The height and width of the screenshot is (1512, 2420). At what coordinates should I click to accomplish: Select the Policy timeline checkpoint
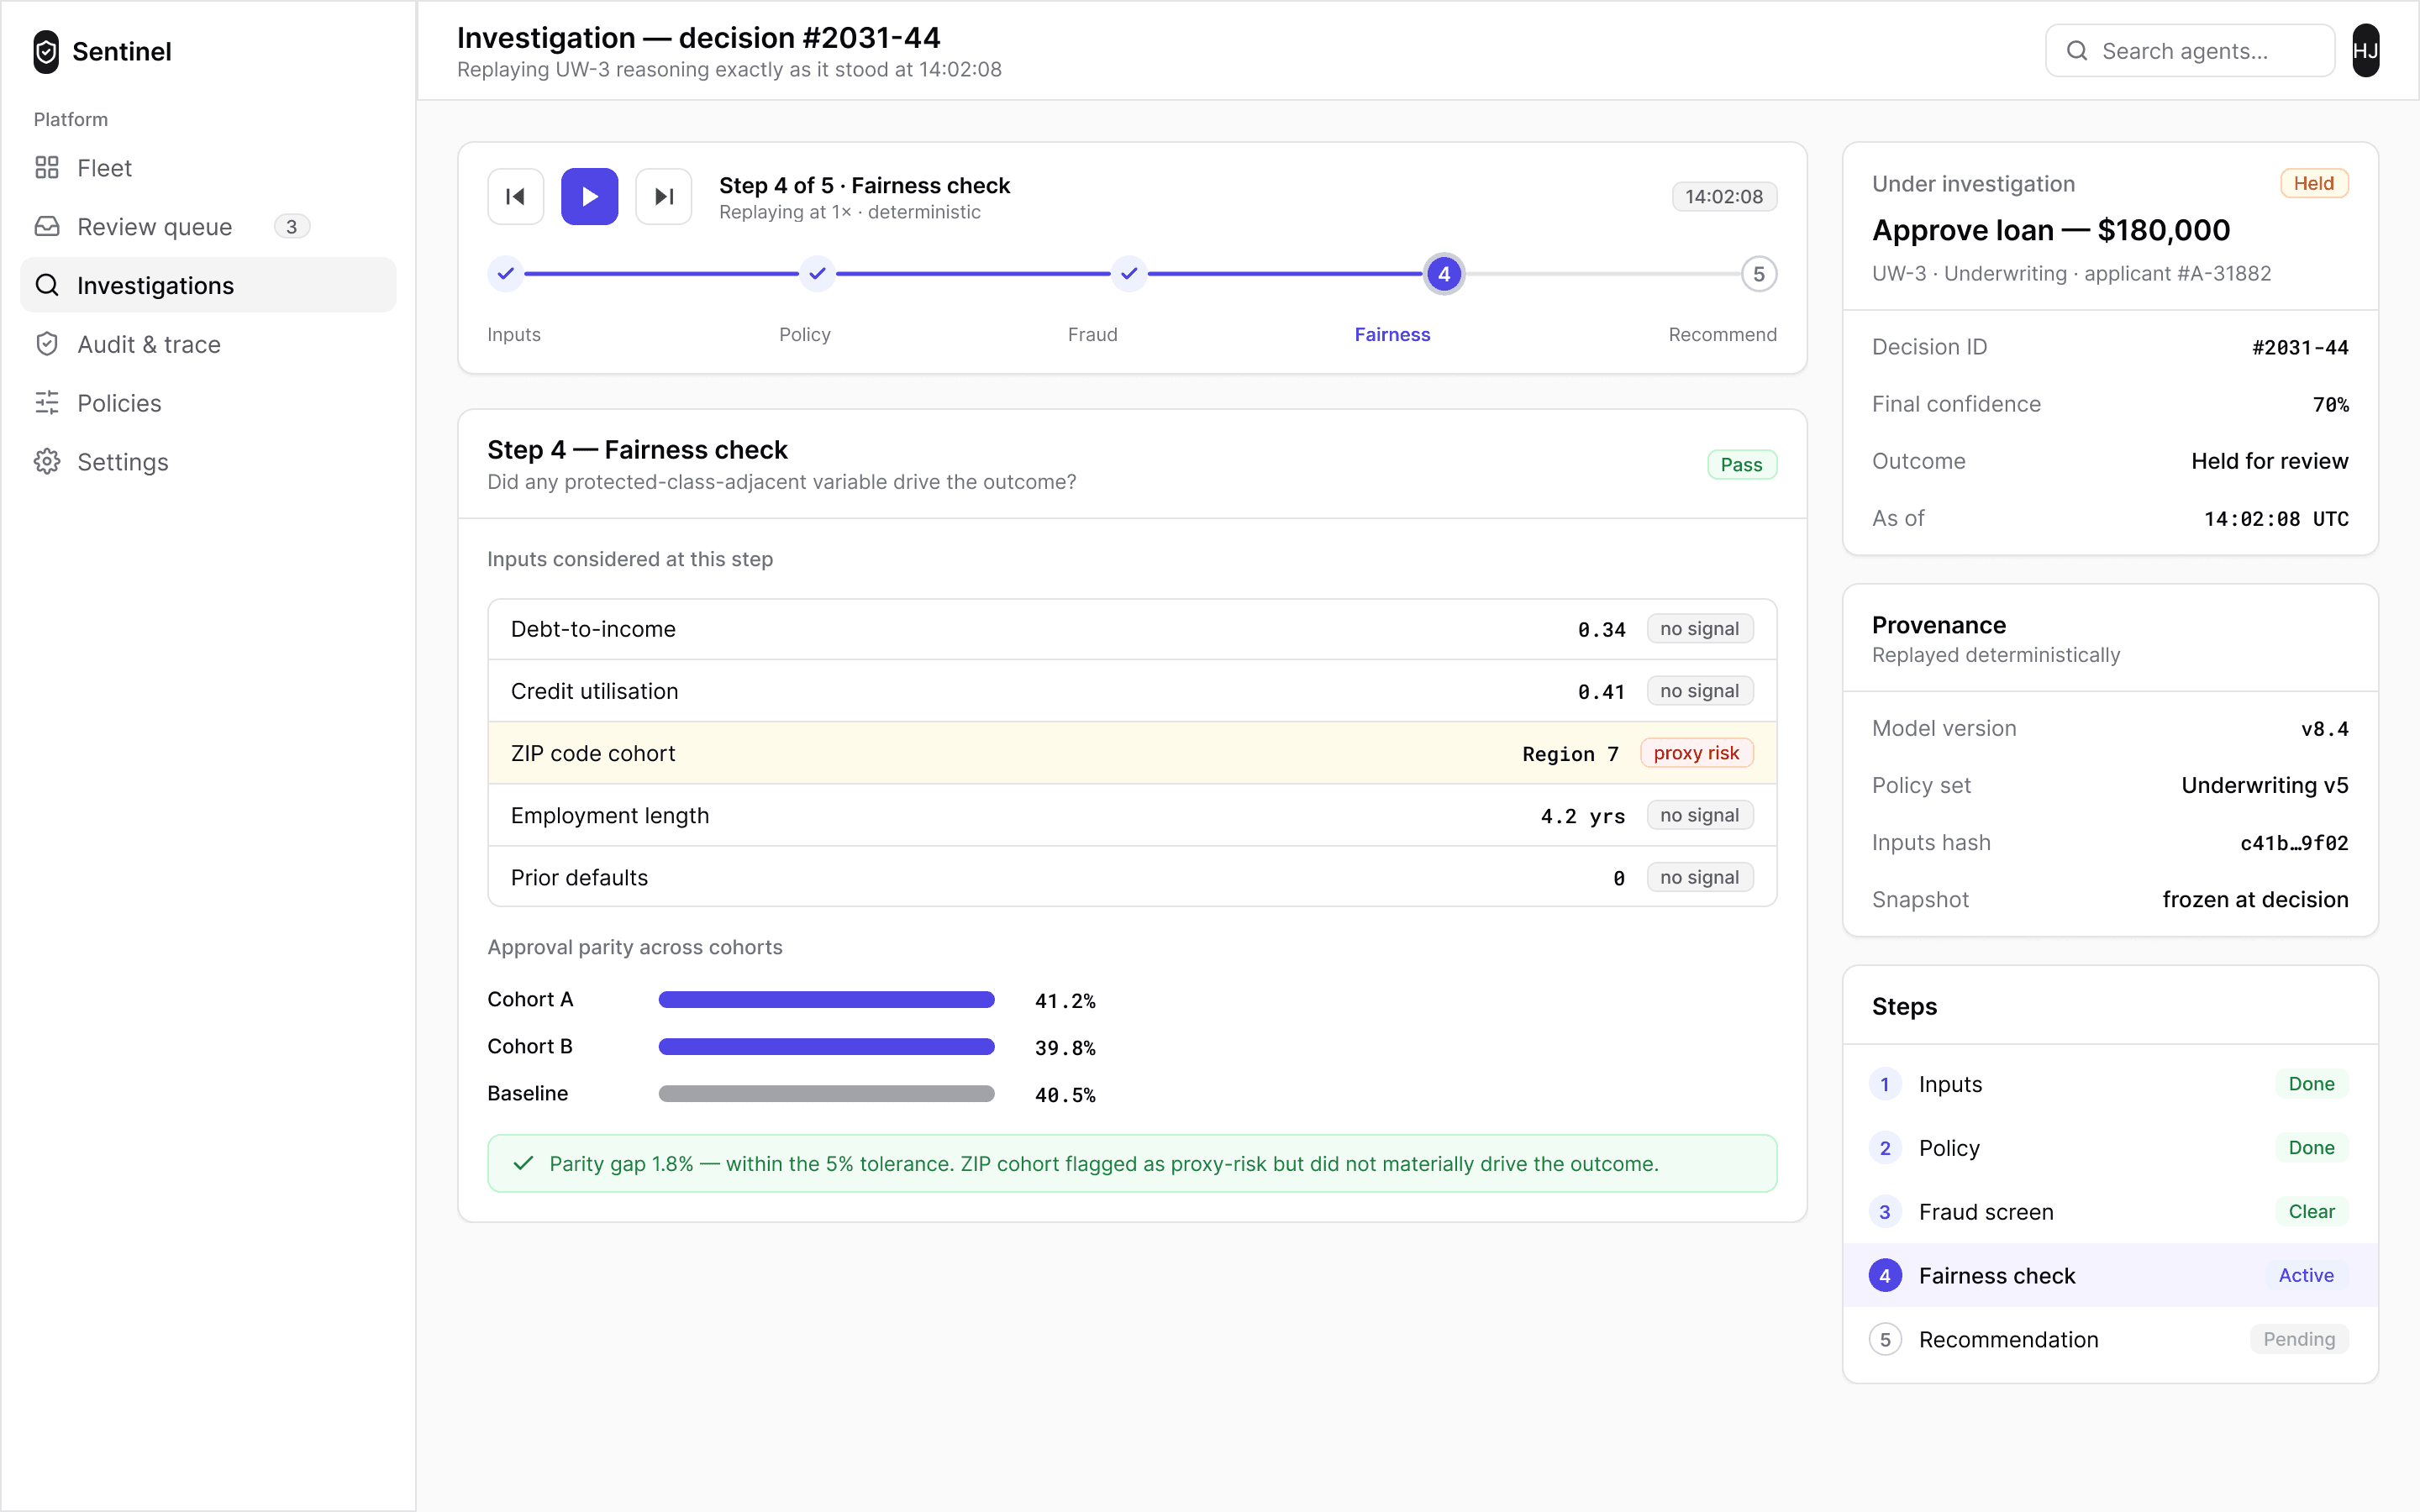(x=817, y=273)
